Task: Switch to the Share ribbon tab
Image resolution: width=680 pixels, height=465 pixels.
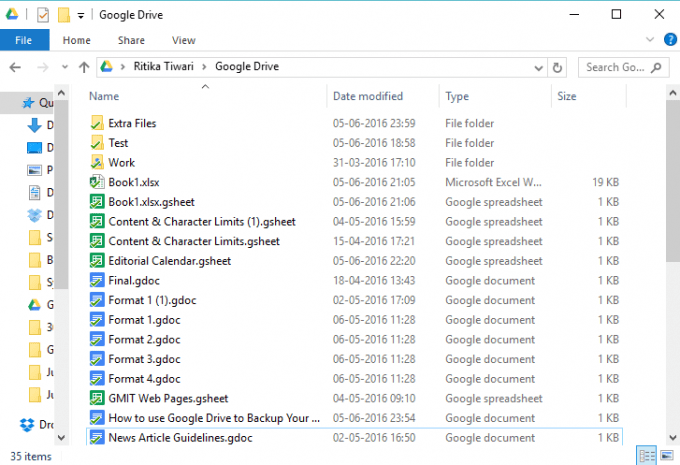Action: point(131,40)
